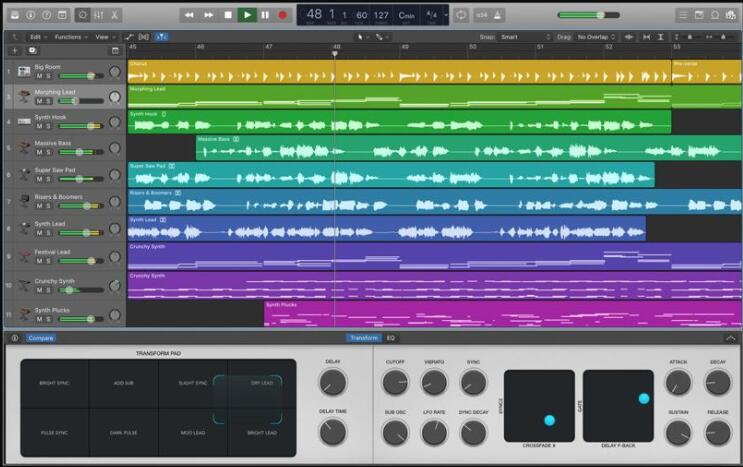This screenshot has height=467, width=743.
Task: Add a new track with plus button
Action: tap(14, 51)
